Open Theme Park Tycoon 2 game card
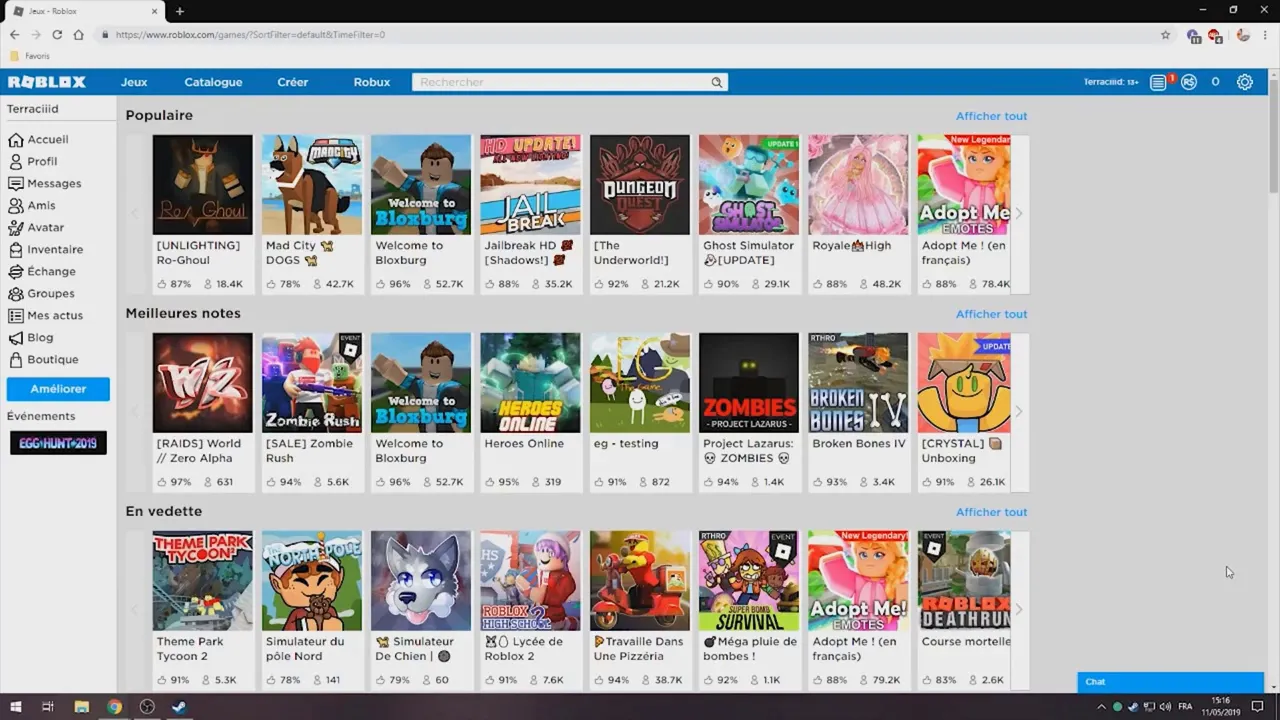The width and height of the screenshot is (1280, 720). click(203, 610)
